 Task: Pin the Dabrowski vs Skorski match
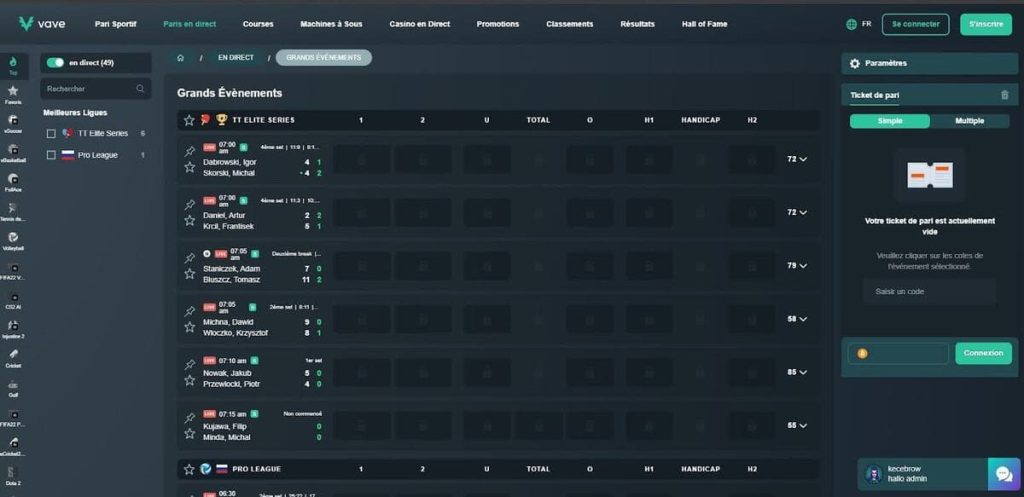coord(189,151)
